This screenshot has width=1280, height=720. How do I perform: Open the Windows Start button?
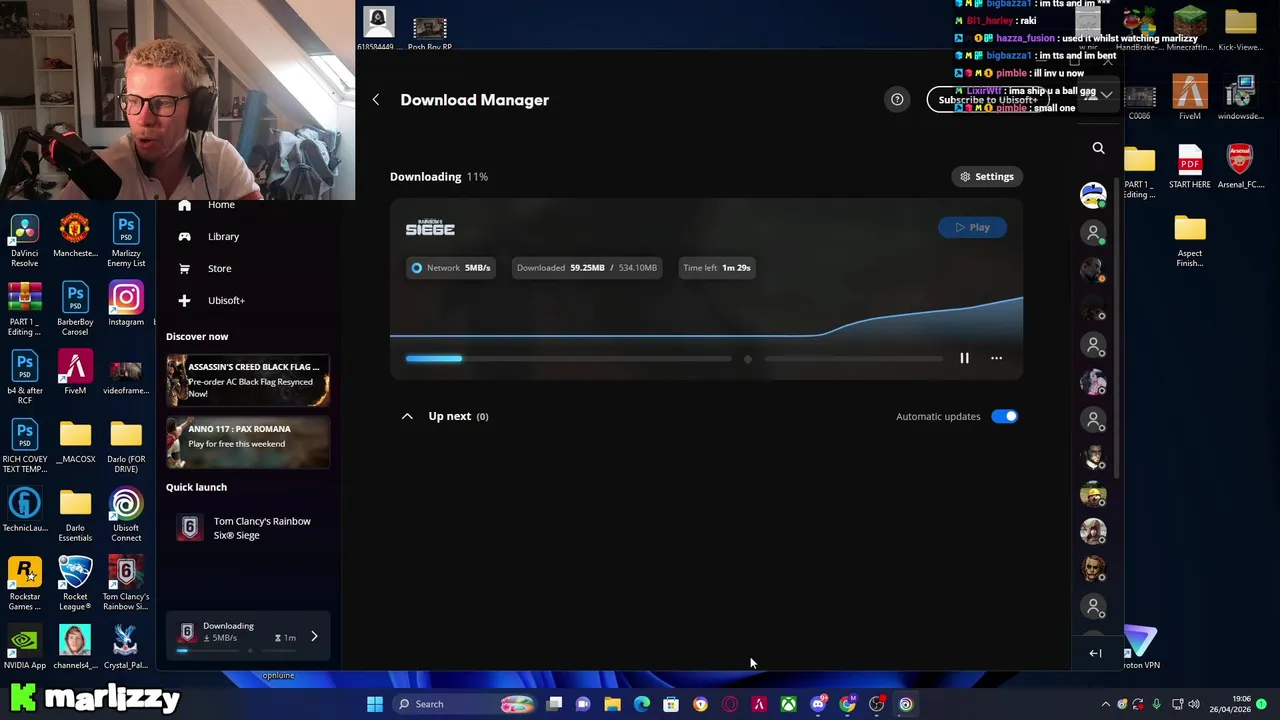click(x=374, y=704)
